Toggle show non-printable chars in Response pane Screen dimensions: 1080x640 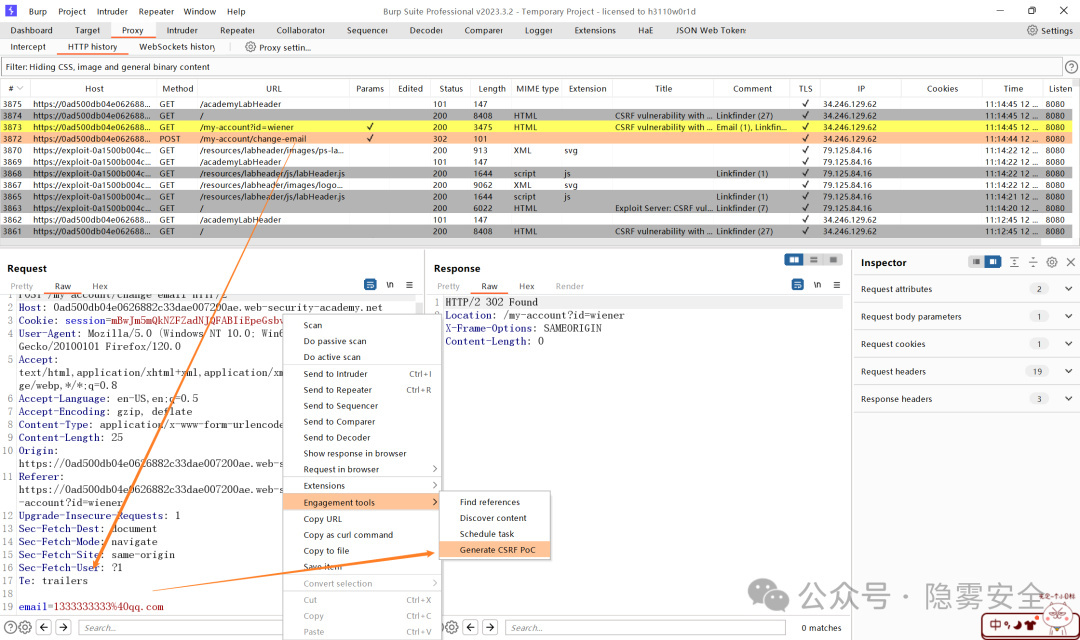click(818, 285)
